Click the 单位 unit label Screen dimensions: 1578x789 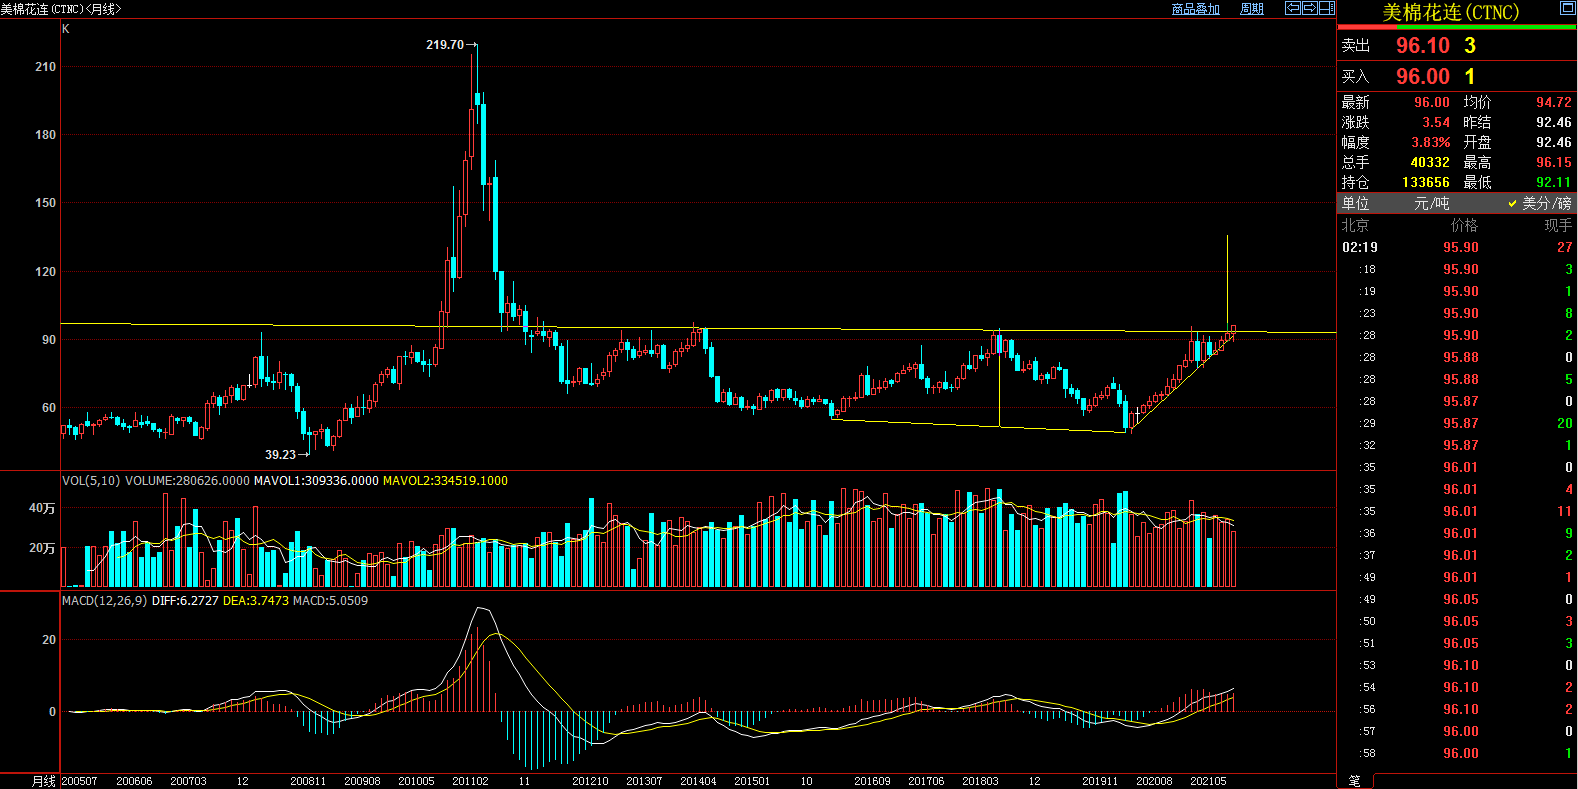[1355, 203]
